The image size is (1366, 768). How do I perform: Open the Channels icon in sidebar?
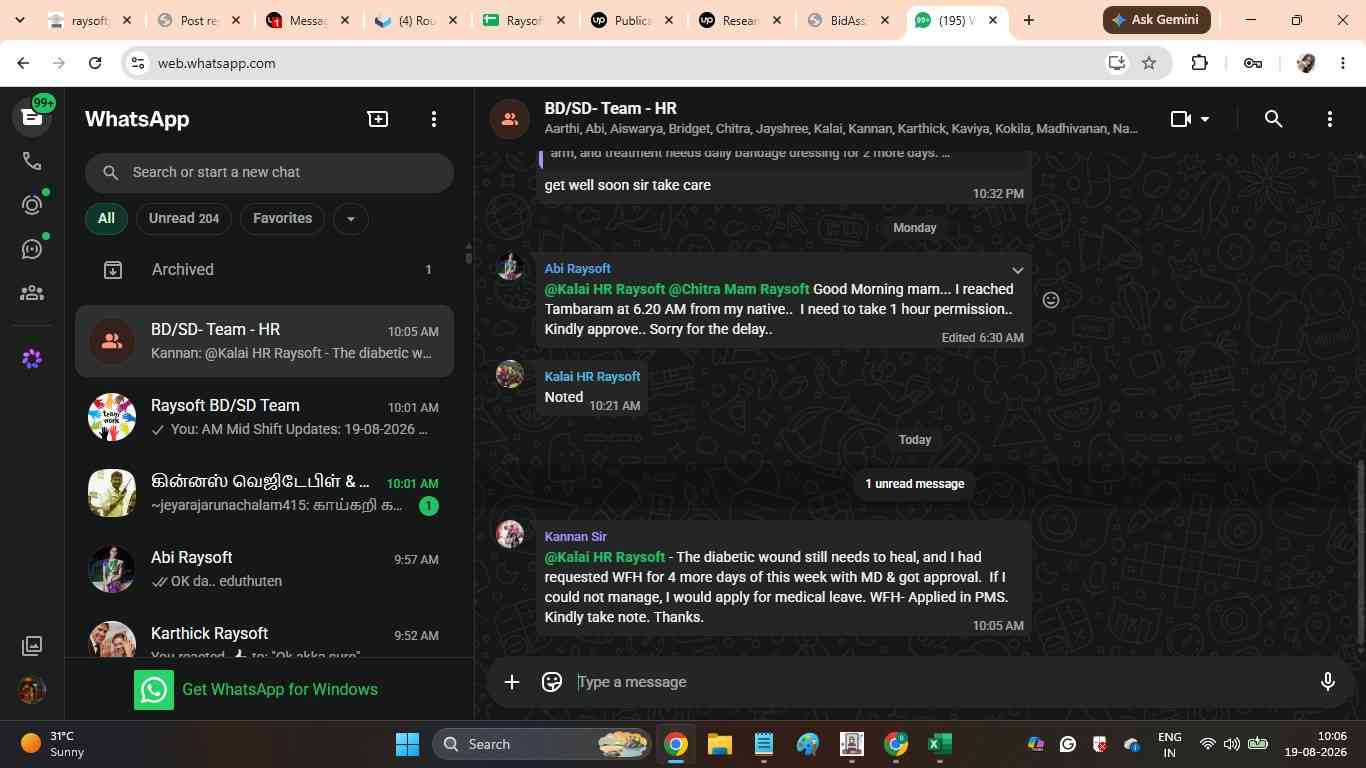(x=32, y=249)
